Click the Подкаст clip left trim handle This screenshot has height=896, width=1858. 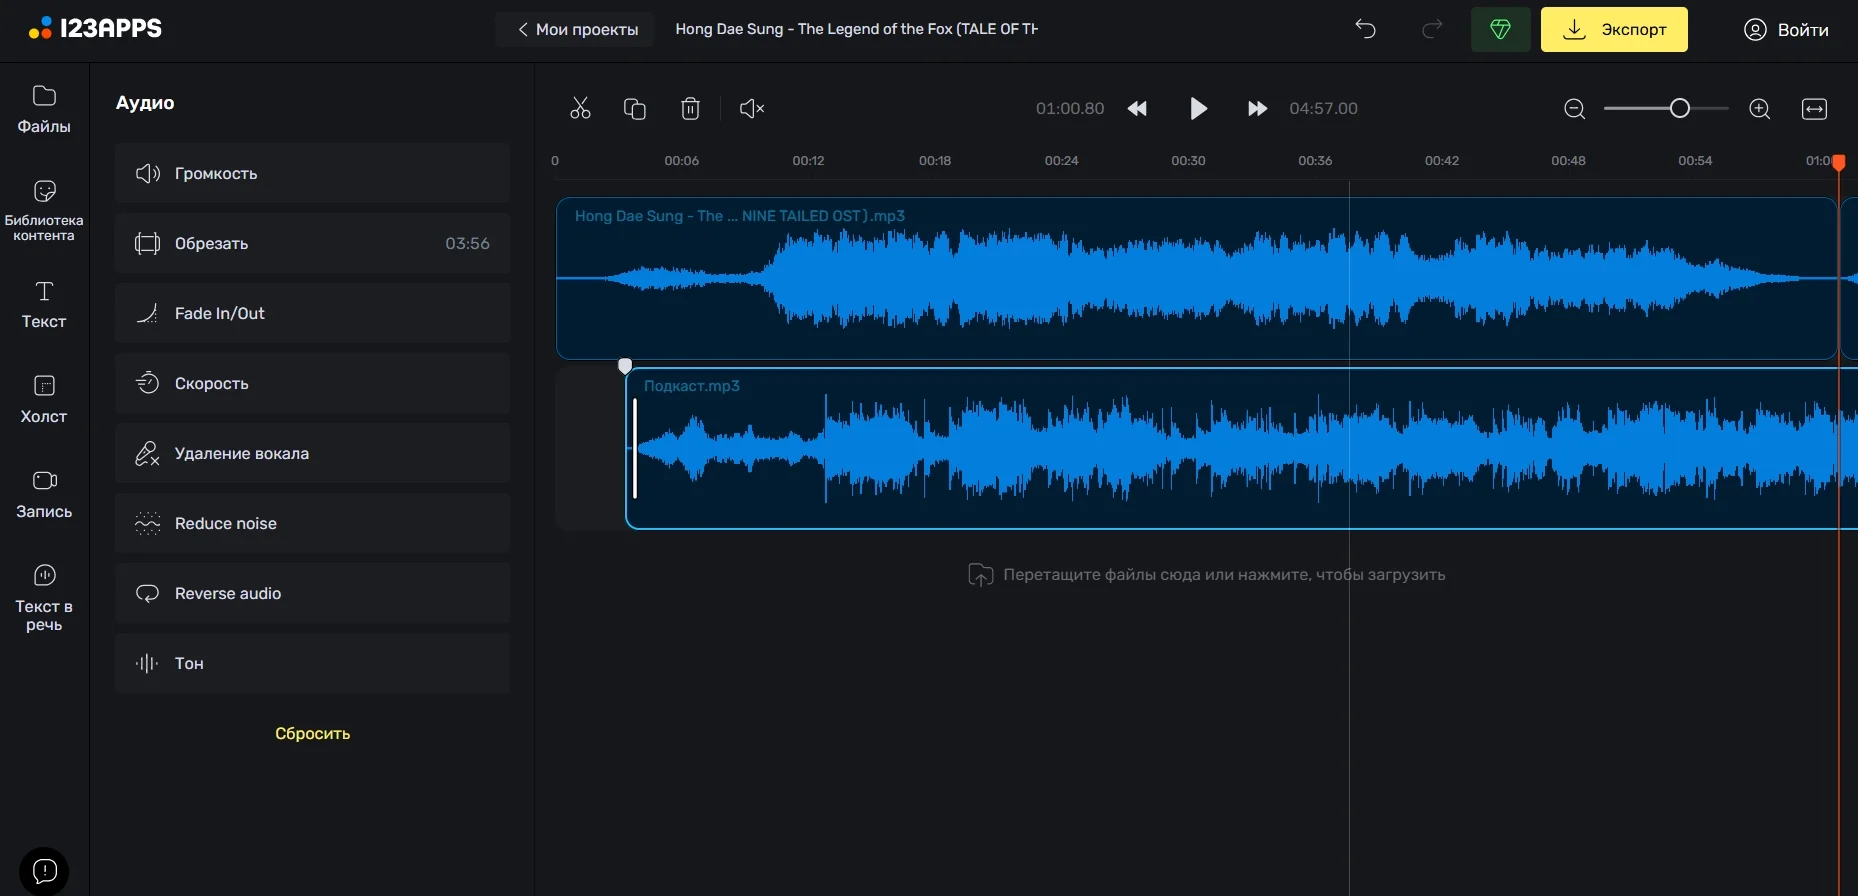click(x=635, y=448)
